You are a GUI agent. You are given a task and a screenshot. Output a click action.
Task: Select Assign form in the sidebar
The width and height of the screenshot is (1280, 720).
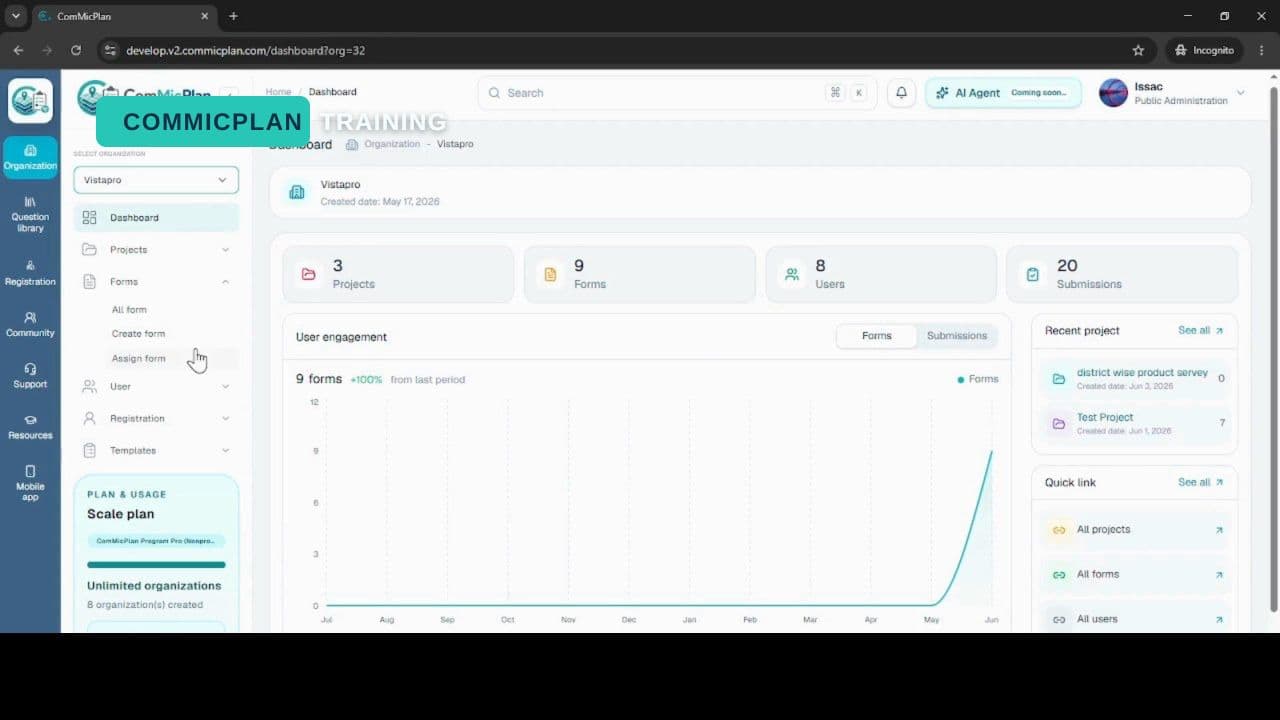pos(139,358)
